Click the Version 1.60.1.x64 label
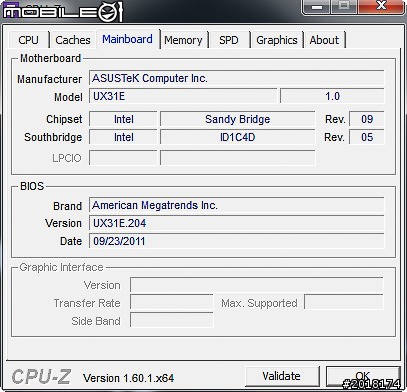407x392 pixels. (129, 378)
